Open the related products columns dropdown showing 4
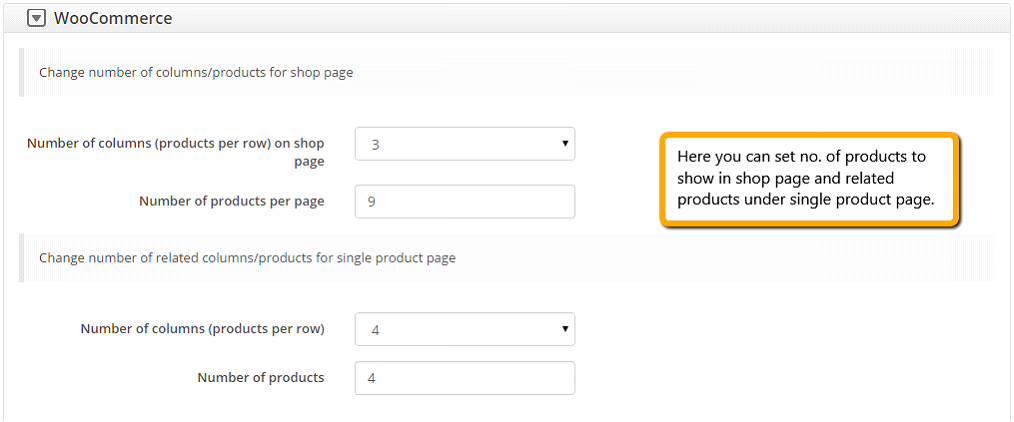The image size is (1014, 422). point(464,329)
